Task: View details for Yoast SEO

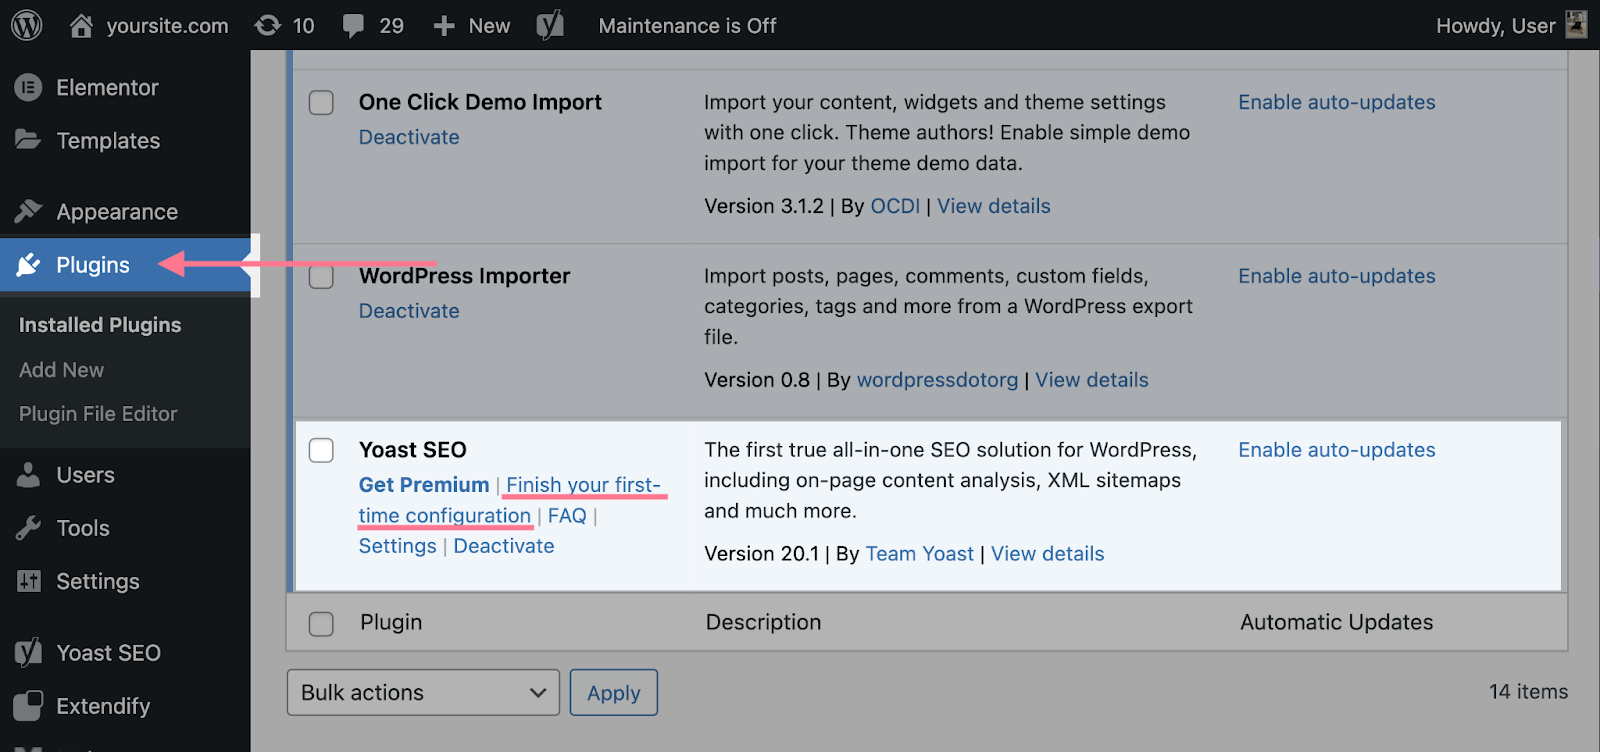Action: 1048,554
